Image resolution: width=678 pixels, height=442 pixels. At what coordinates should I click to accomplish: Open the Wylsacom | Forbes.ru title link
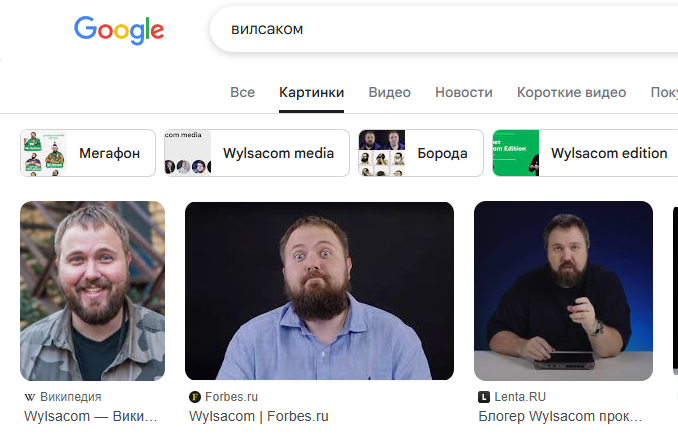point(259,416)
